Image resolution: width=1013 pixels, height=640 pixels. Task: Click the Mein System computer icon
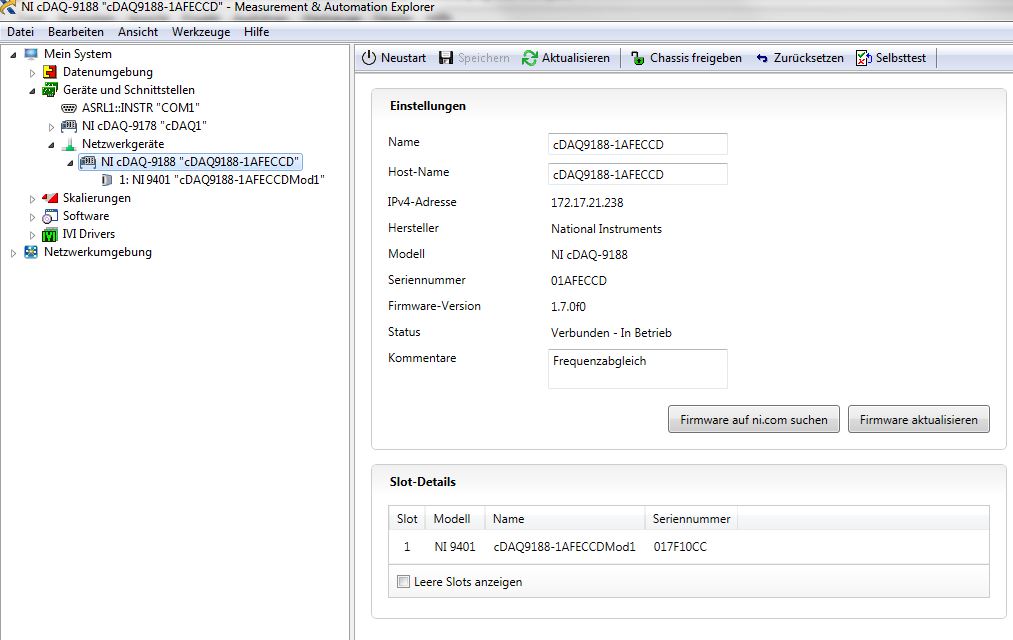pos(31,54)
